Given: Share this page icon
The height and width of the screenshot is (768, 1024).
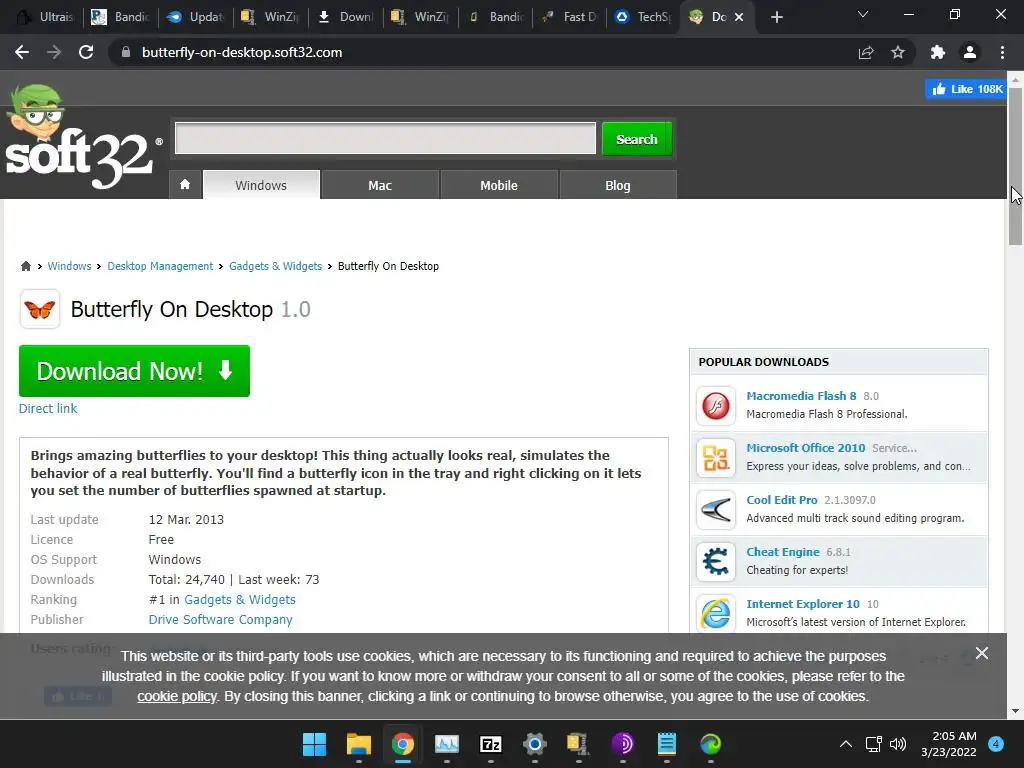Looking at the screenshot, I should tap(866, 52).
